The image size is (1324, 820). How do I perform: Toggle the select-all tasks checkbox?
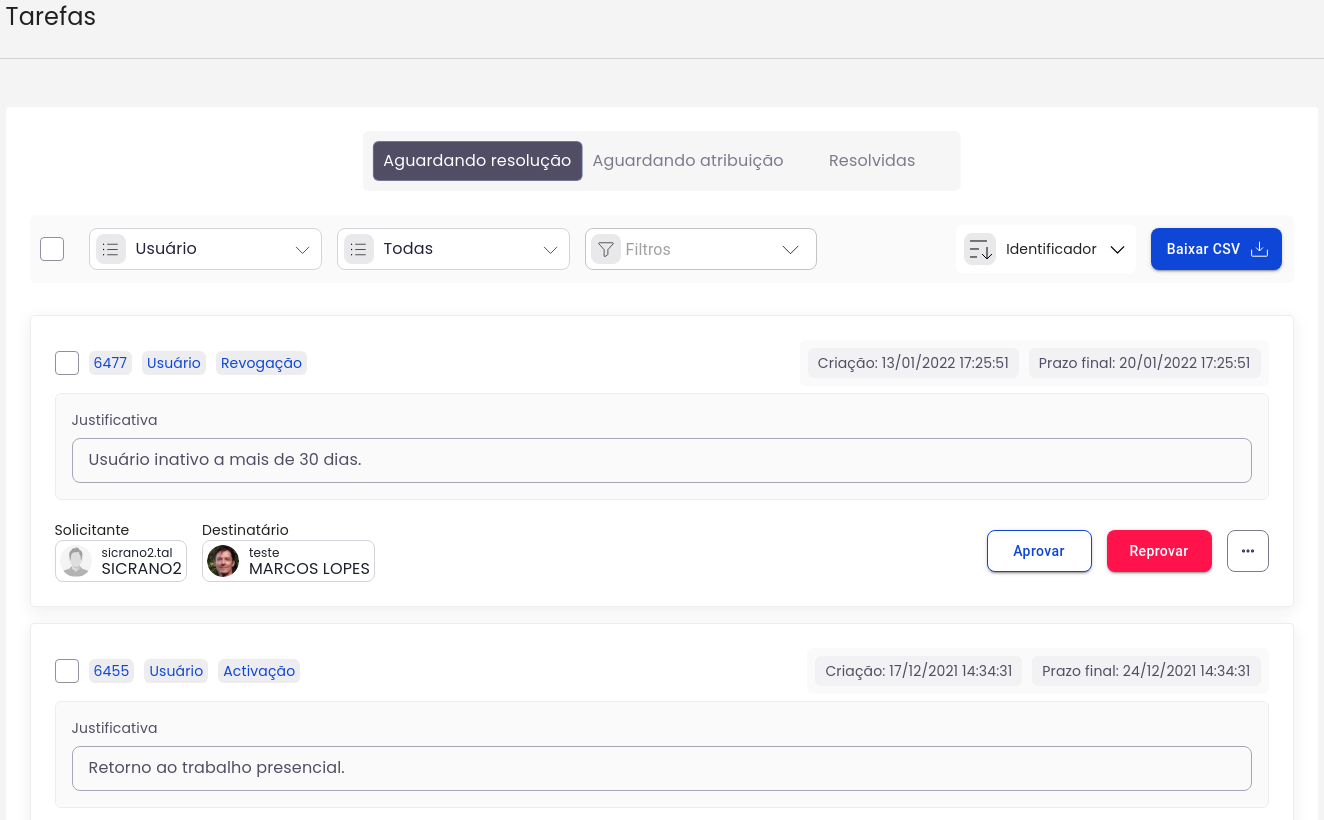(x=52, y=249)
